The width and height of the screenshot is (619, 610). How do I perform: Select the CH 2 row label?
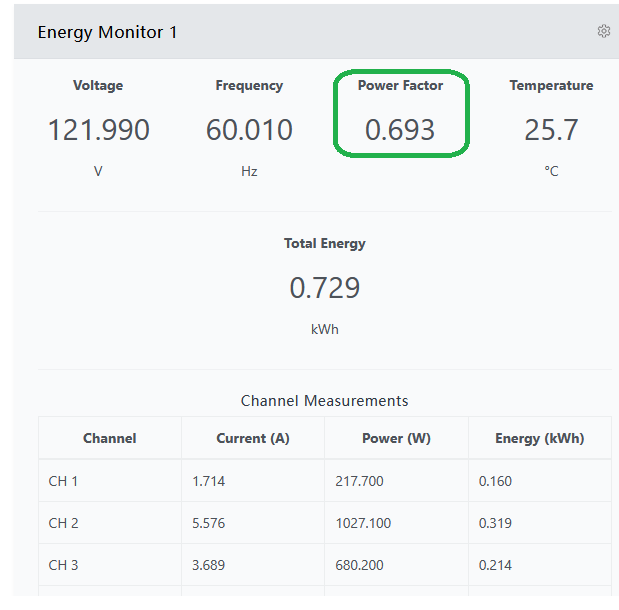pos(63,523)
